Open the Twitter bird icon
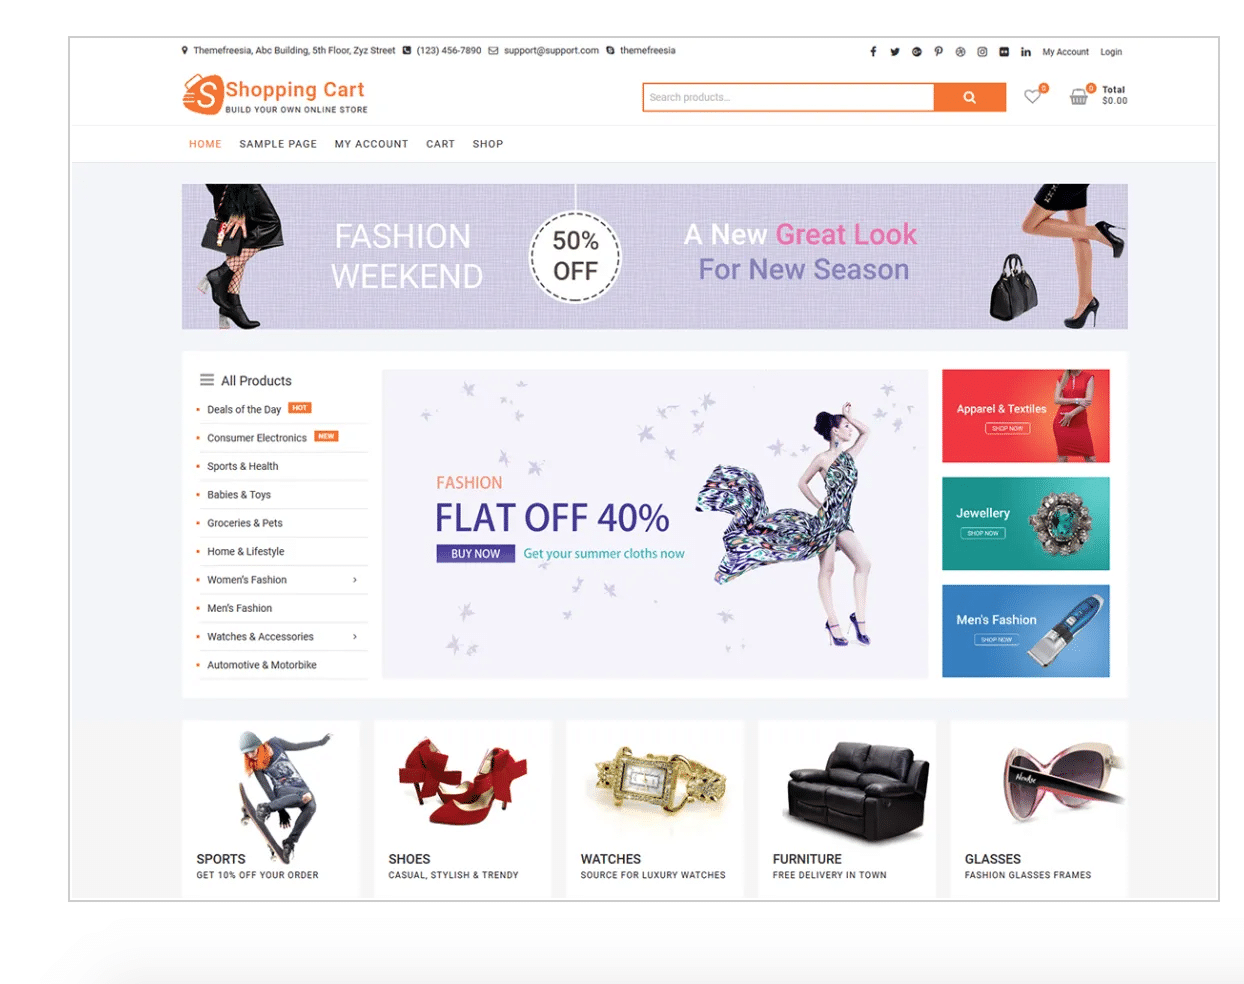Screen dimensions: 1244x984 [x=895, y=52]
